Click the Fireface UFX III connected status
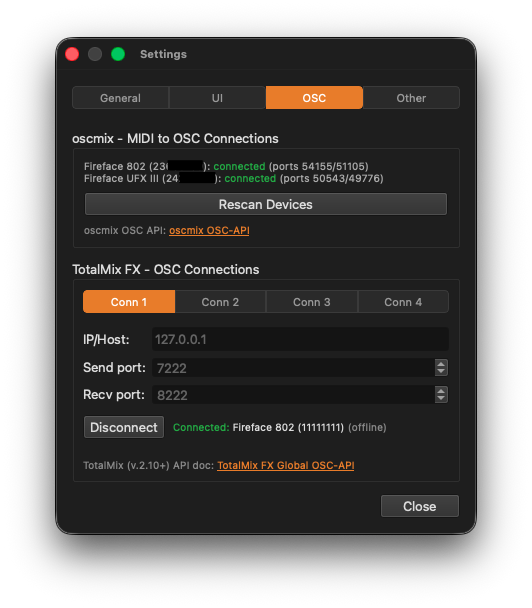532x608 pixels. pos(250,178)
